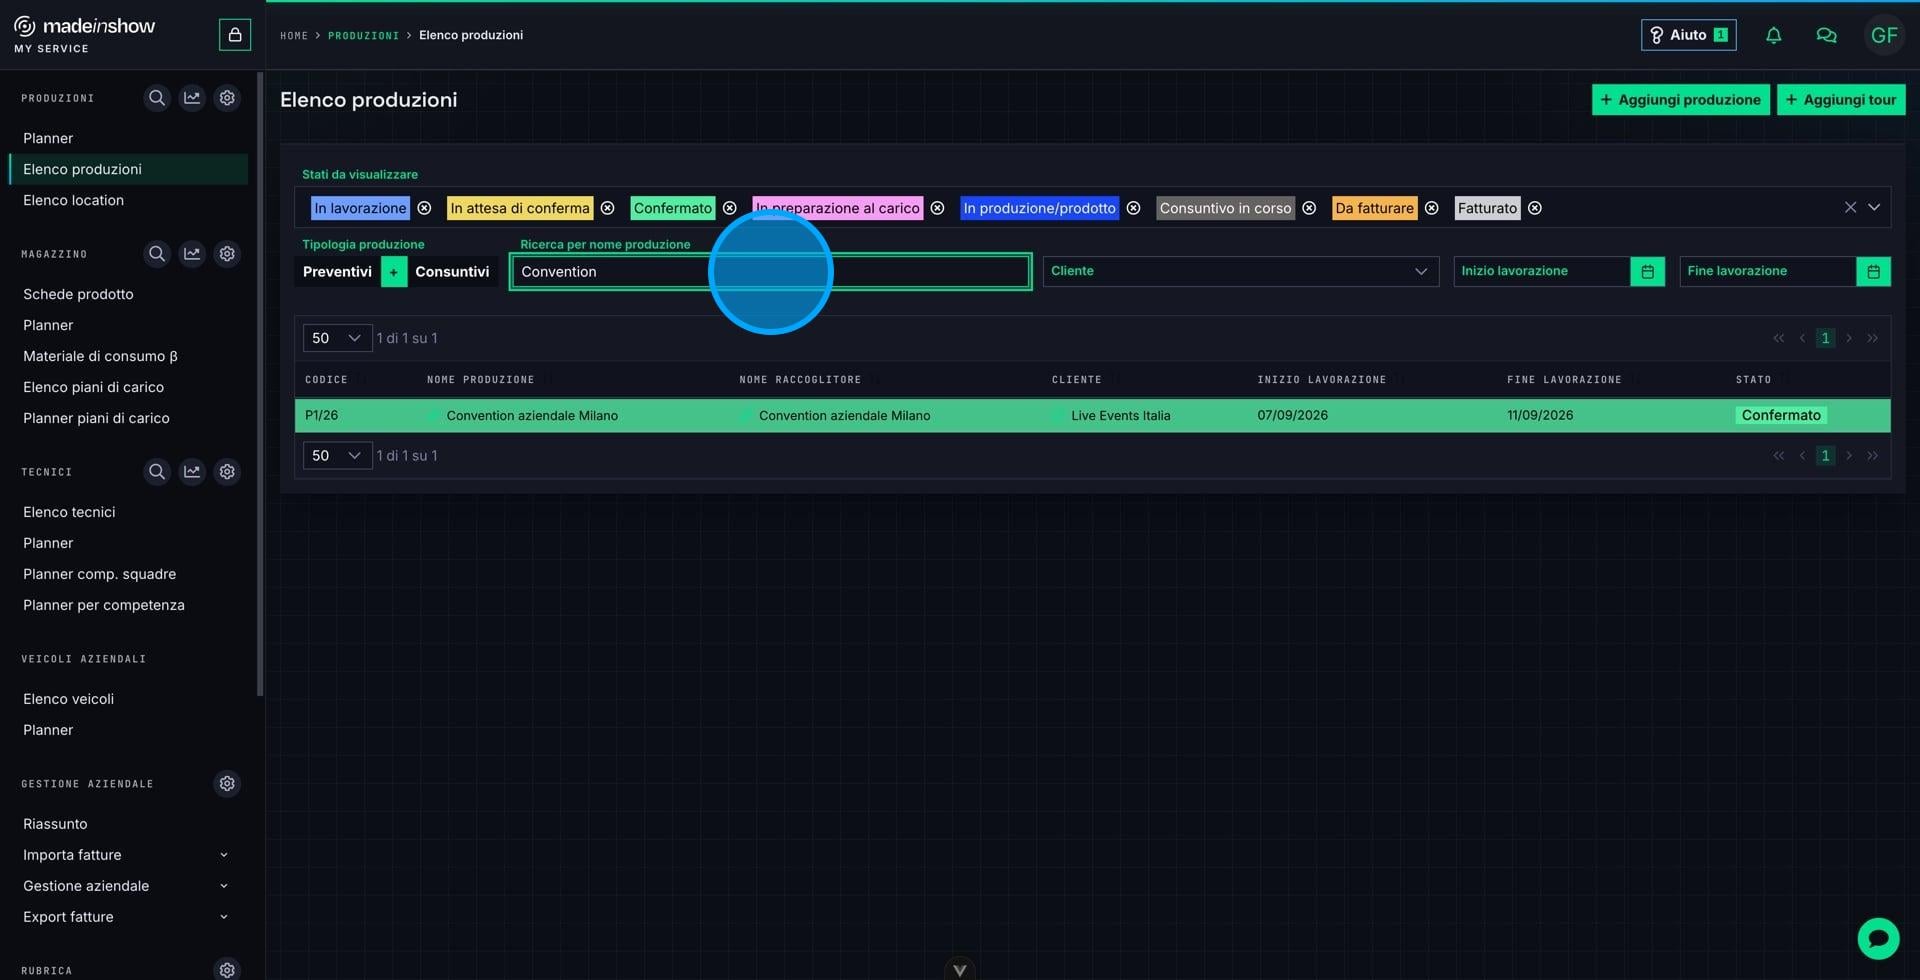Open Elenco tecnici menu item

click(x=69, y=512)
